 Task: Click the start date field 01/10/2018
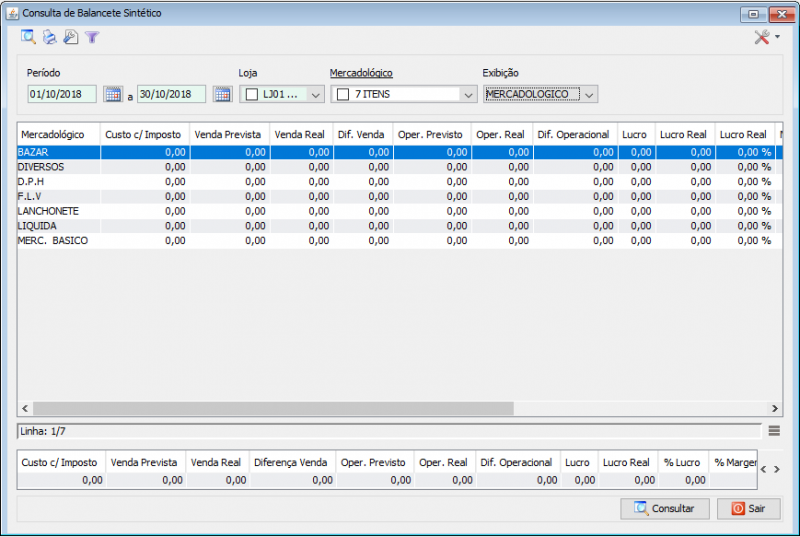pos(62,94)
